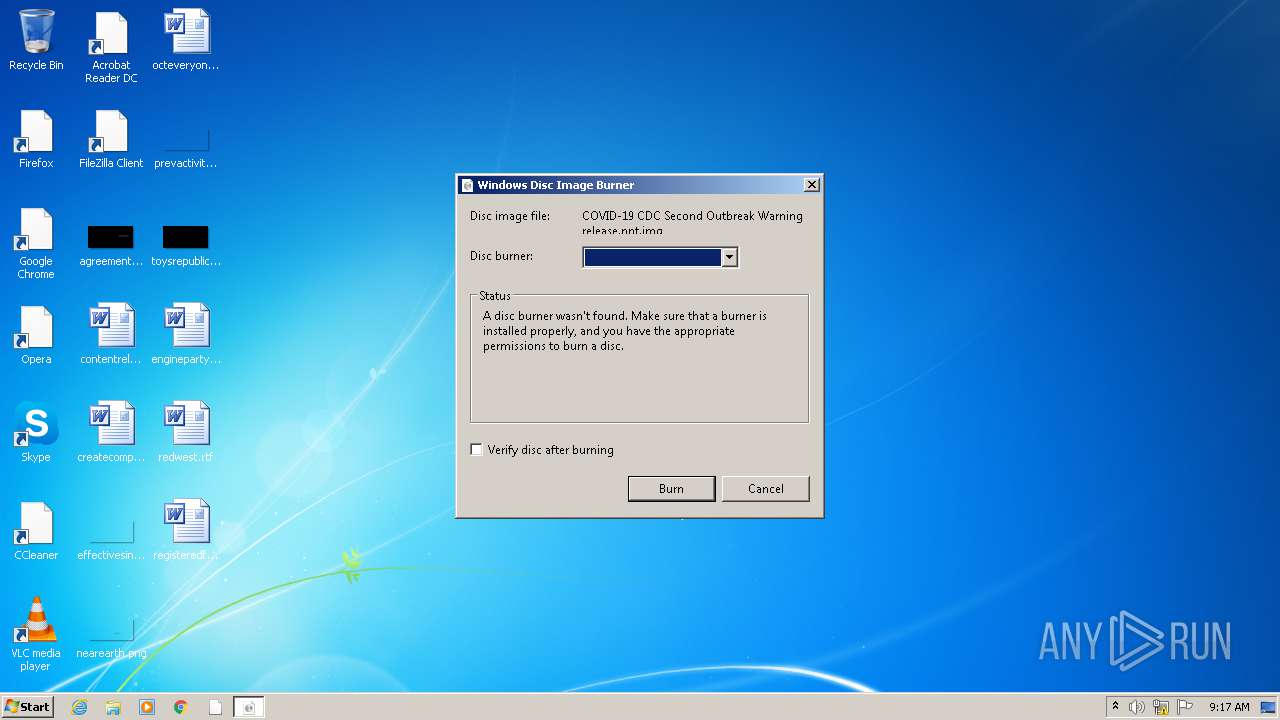Select the nearearth.png file icon
Viewport: 1280px width, 720px height.
(111, 638)
